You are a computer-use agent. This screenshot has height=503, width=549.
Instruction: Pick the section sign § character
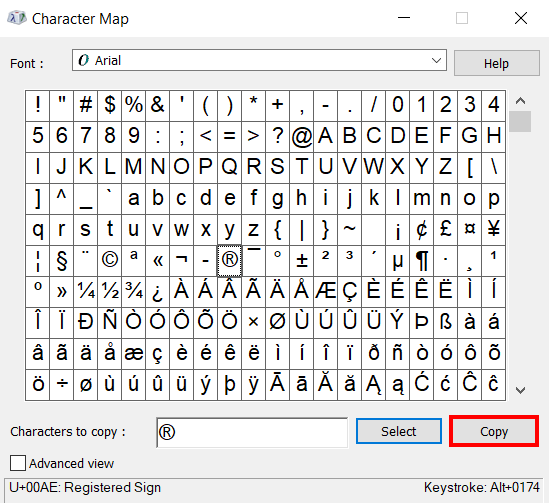point(62,261)
